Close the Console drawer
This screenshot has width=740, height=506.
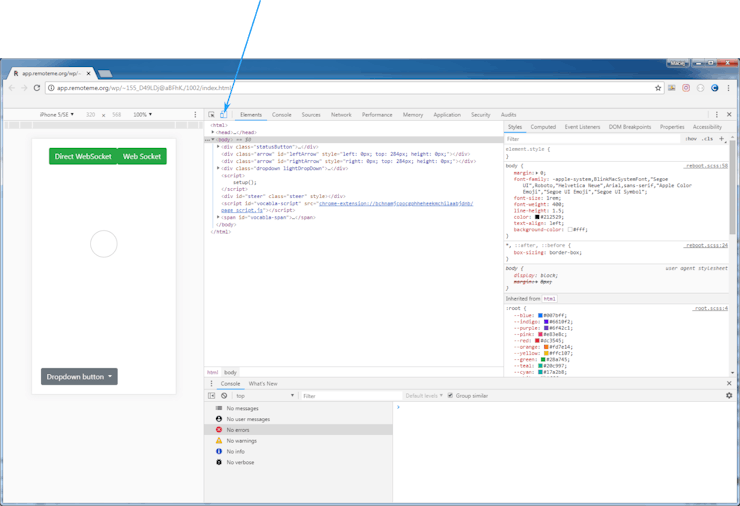729,383
